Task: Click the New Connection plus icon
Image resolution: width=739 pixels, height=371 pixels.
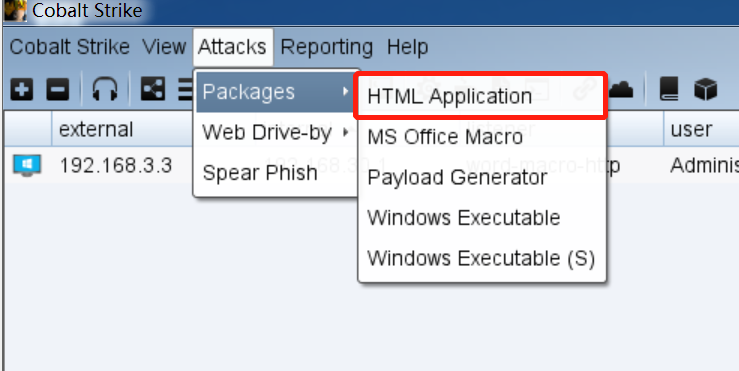Action: click(22, 90)
